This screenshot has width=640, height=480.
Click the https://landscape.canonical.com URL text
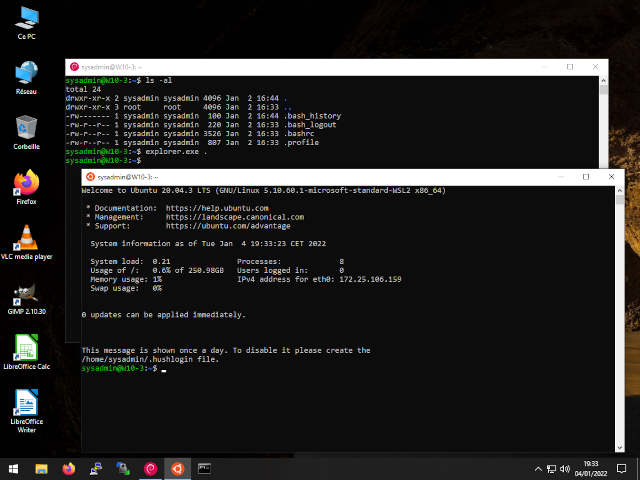tap(235, 217)
